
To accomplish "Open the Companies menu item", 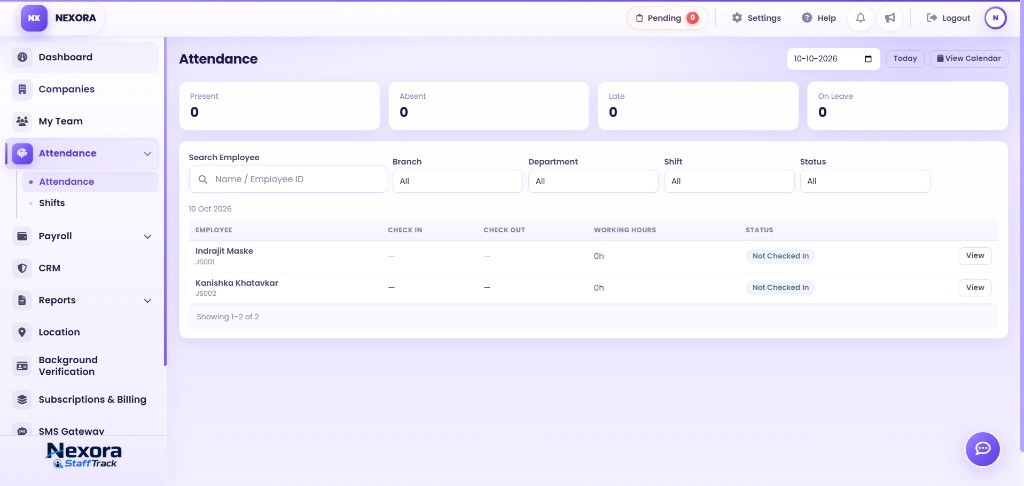I will pyautogui.click(x=84, y=89).
